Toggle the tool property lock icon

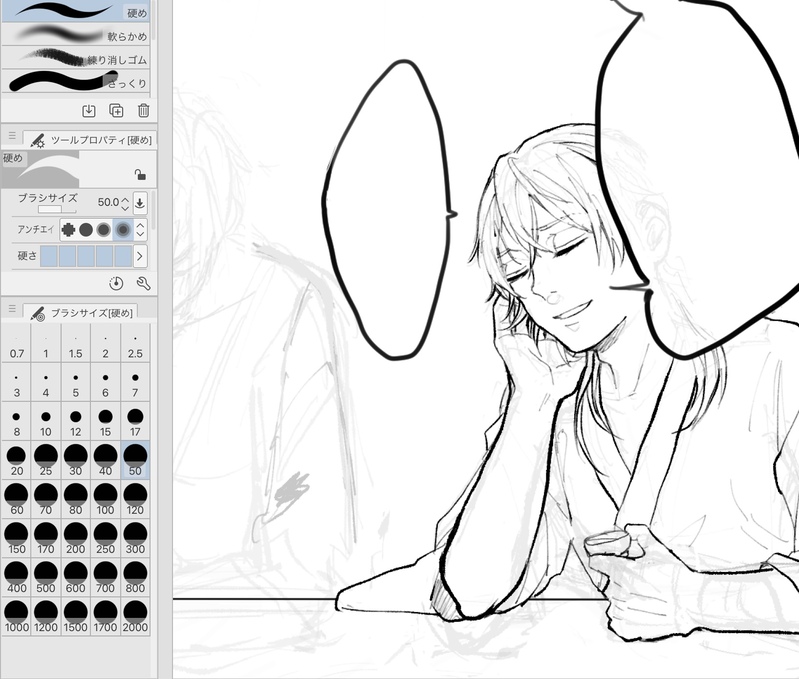click(x=140, y=175)
